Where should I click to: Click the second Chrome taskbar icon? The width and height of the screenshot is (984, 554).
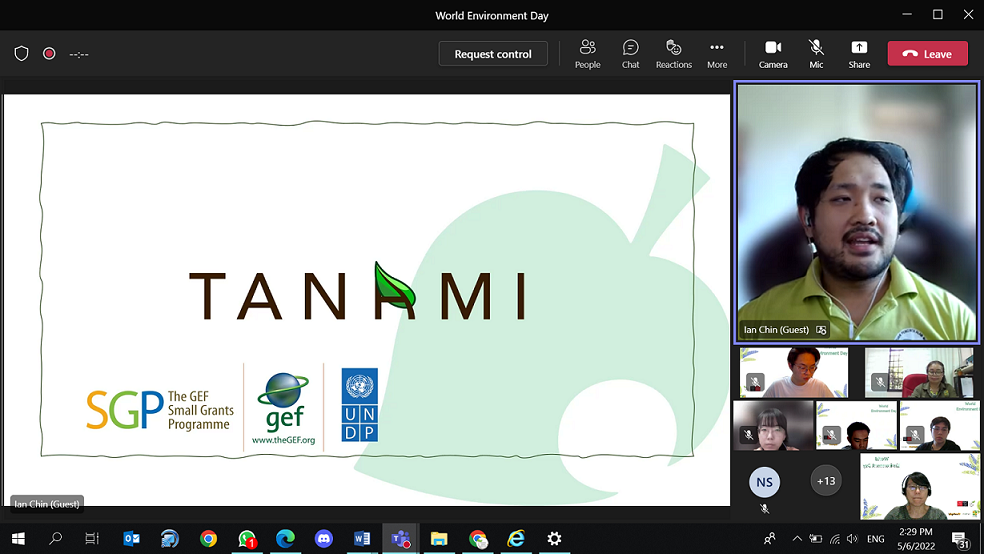click(478, 538)
